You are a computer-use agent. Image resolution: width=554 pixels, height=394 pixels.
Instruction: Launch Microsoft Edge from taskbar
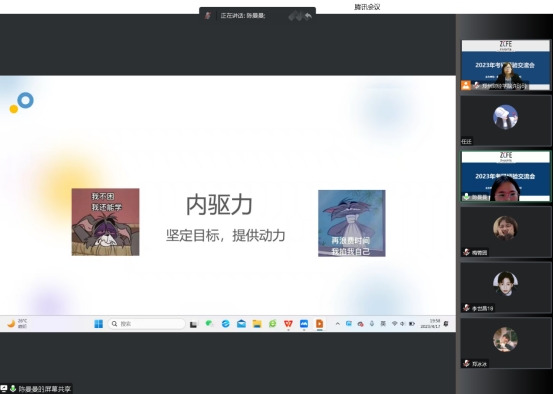(225, 324)
